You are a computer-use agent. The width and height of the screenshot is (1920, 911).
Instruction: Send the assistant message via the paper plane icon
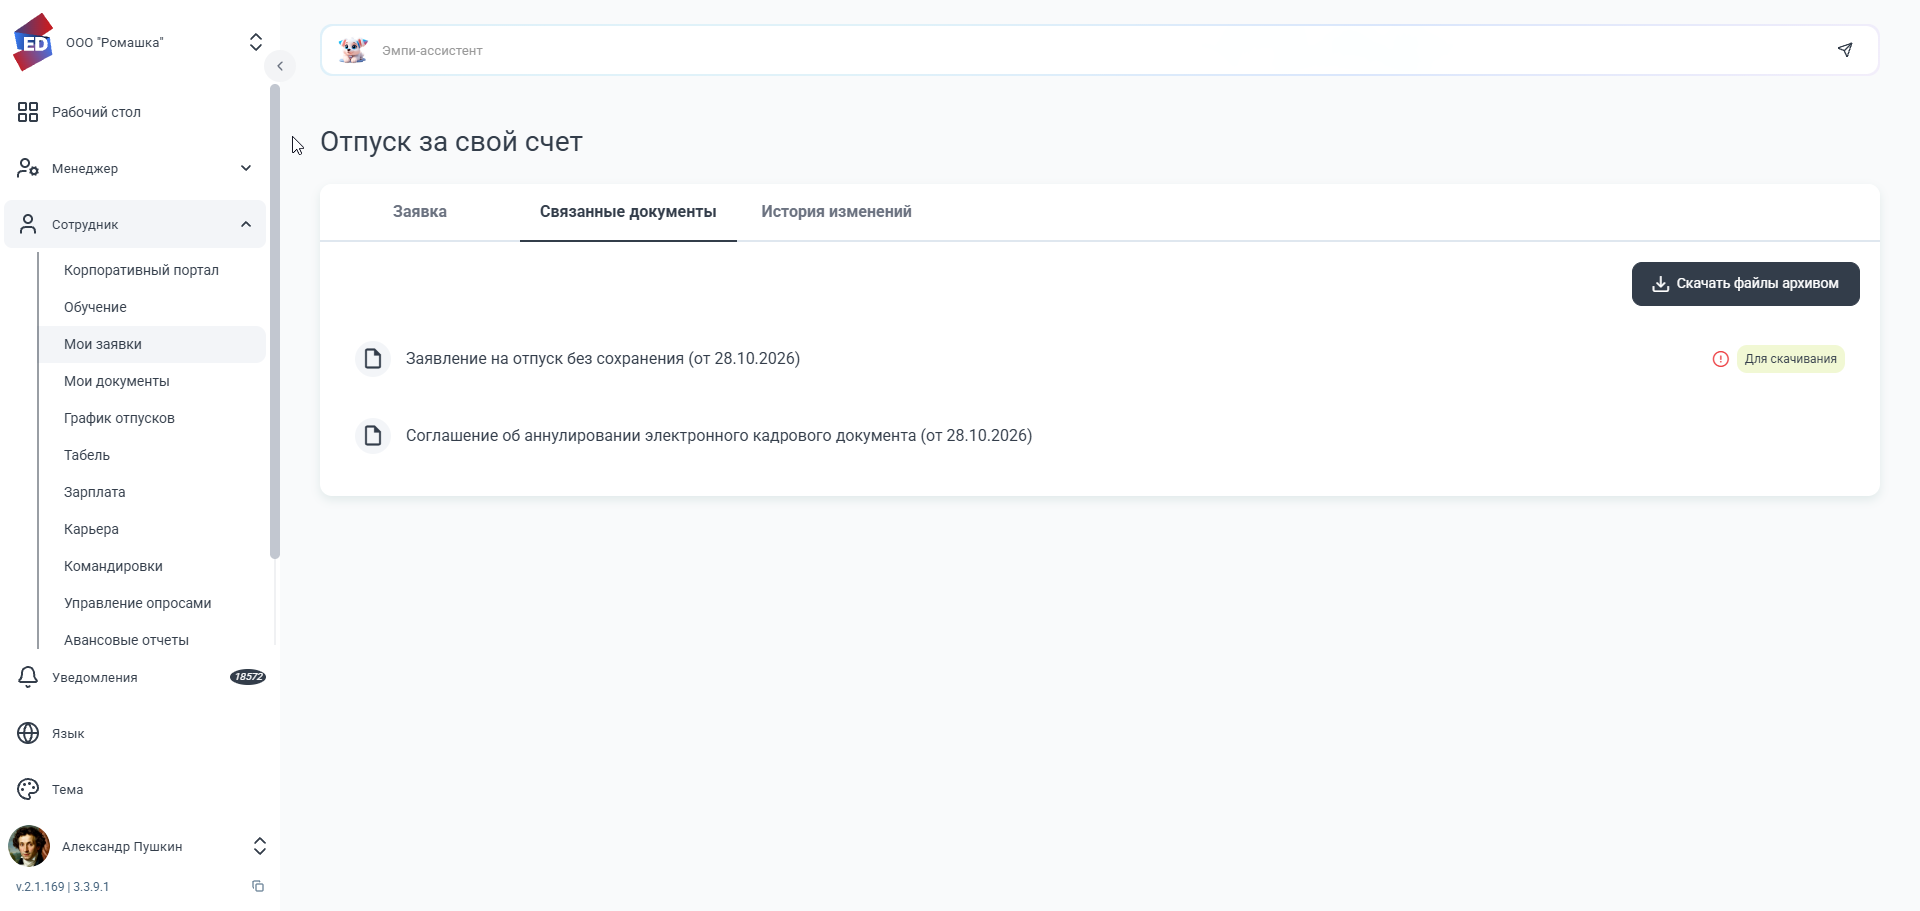click(1845, 50)
